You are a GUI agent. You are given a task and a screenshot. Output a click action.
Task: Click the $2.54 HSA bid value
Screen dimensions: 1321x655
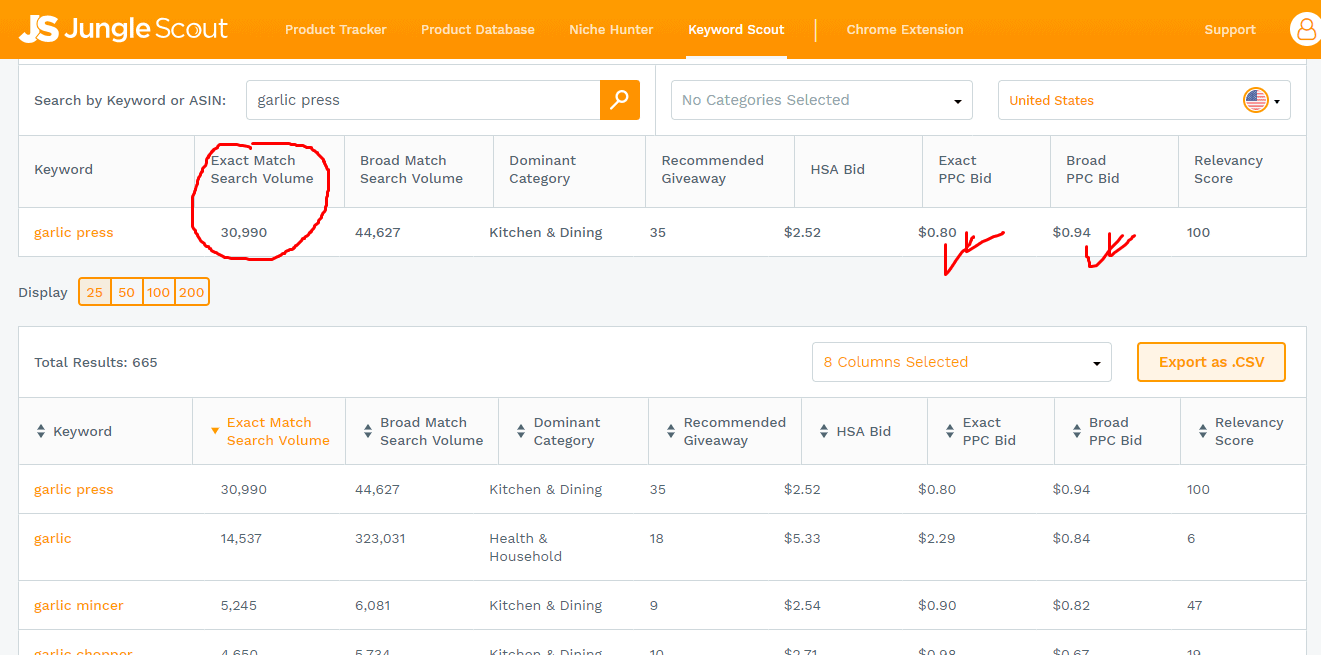803,605
